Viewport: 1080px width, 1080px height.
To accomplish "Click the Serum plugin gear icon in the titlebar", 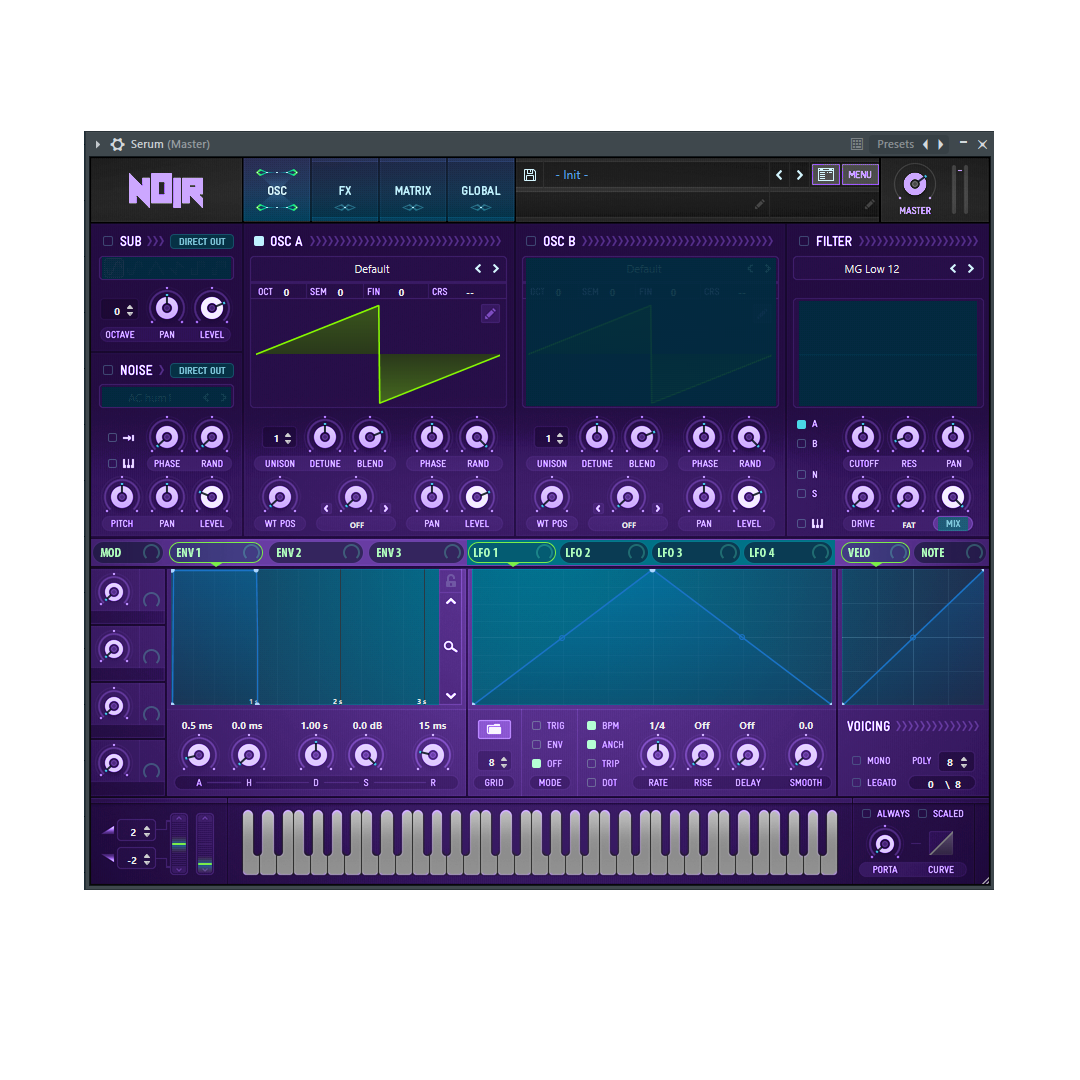I will click(117, 144).
